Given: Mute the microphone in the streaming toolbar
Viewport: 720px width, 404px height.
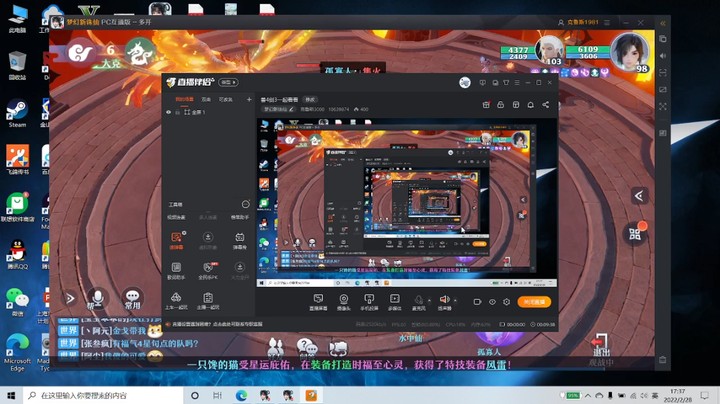Looking at the screenshot, I should click(x=418, y=302).
